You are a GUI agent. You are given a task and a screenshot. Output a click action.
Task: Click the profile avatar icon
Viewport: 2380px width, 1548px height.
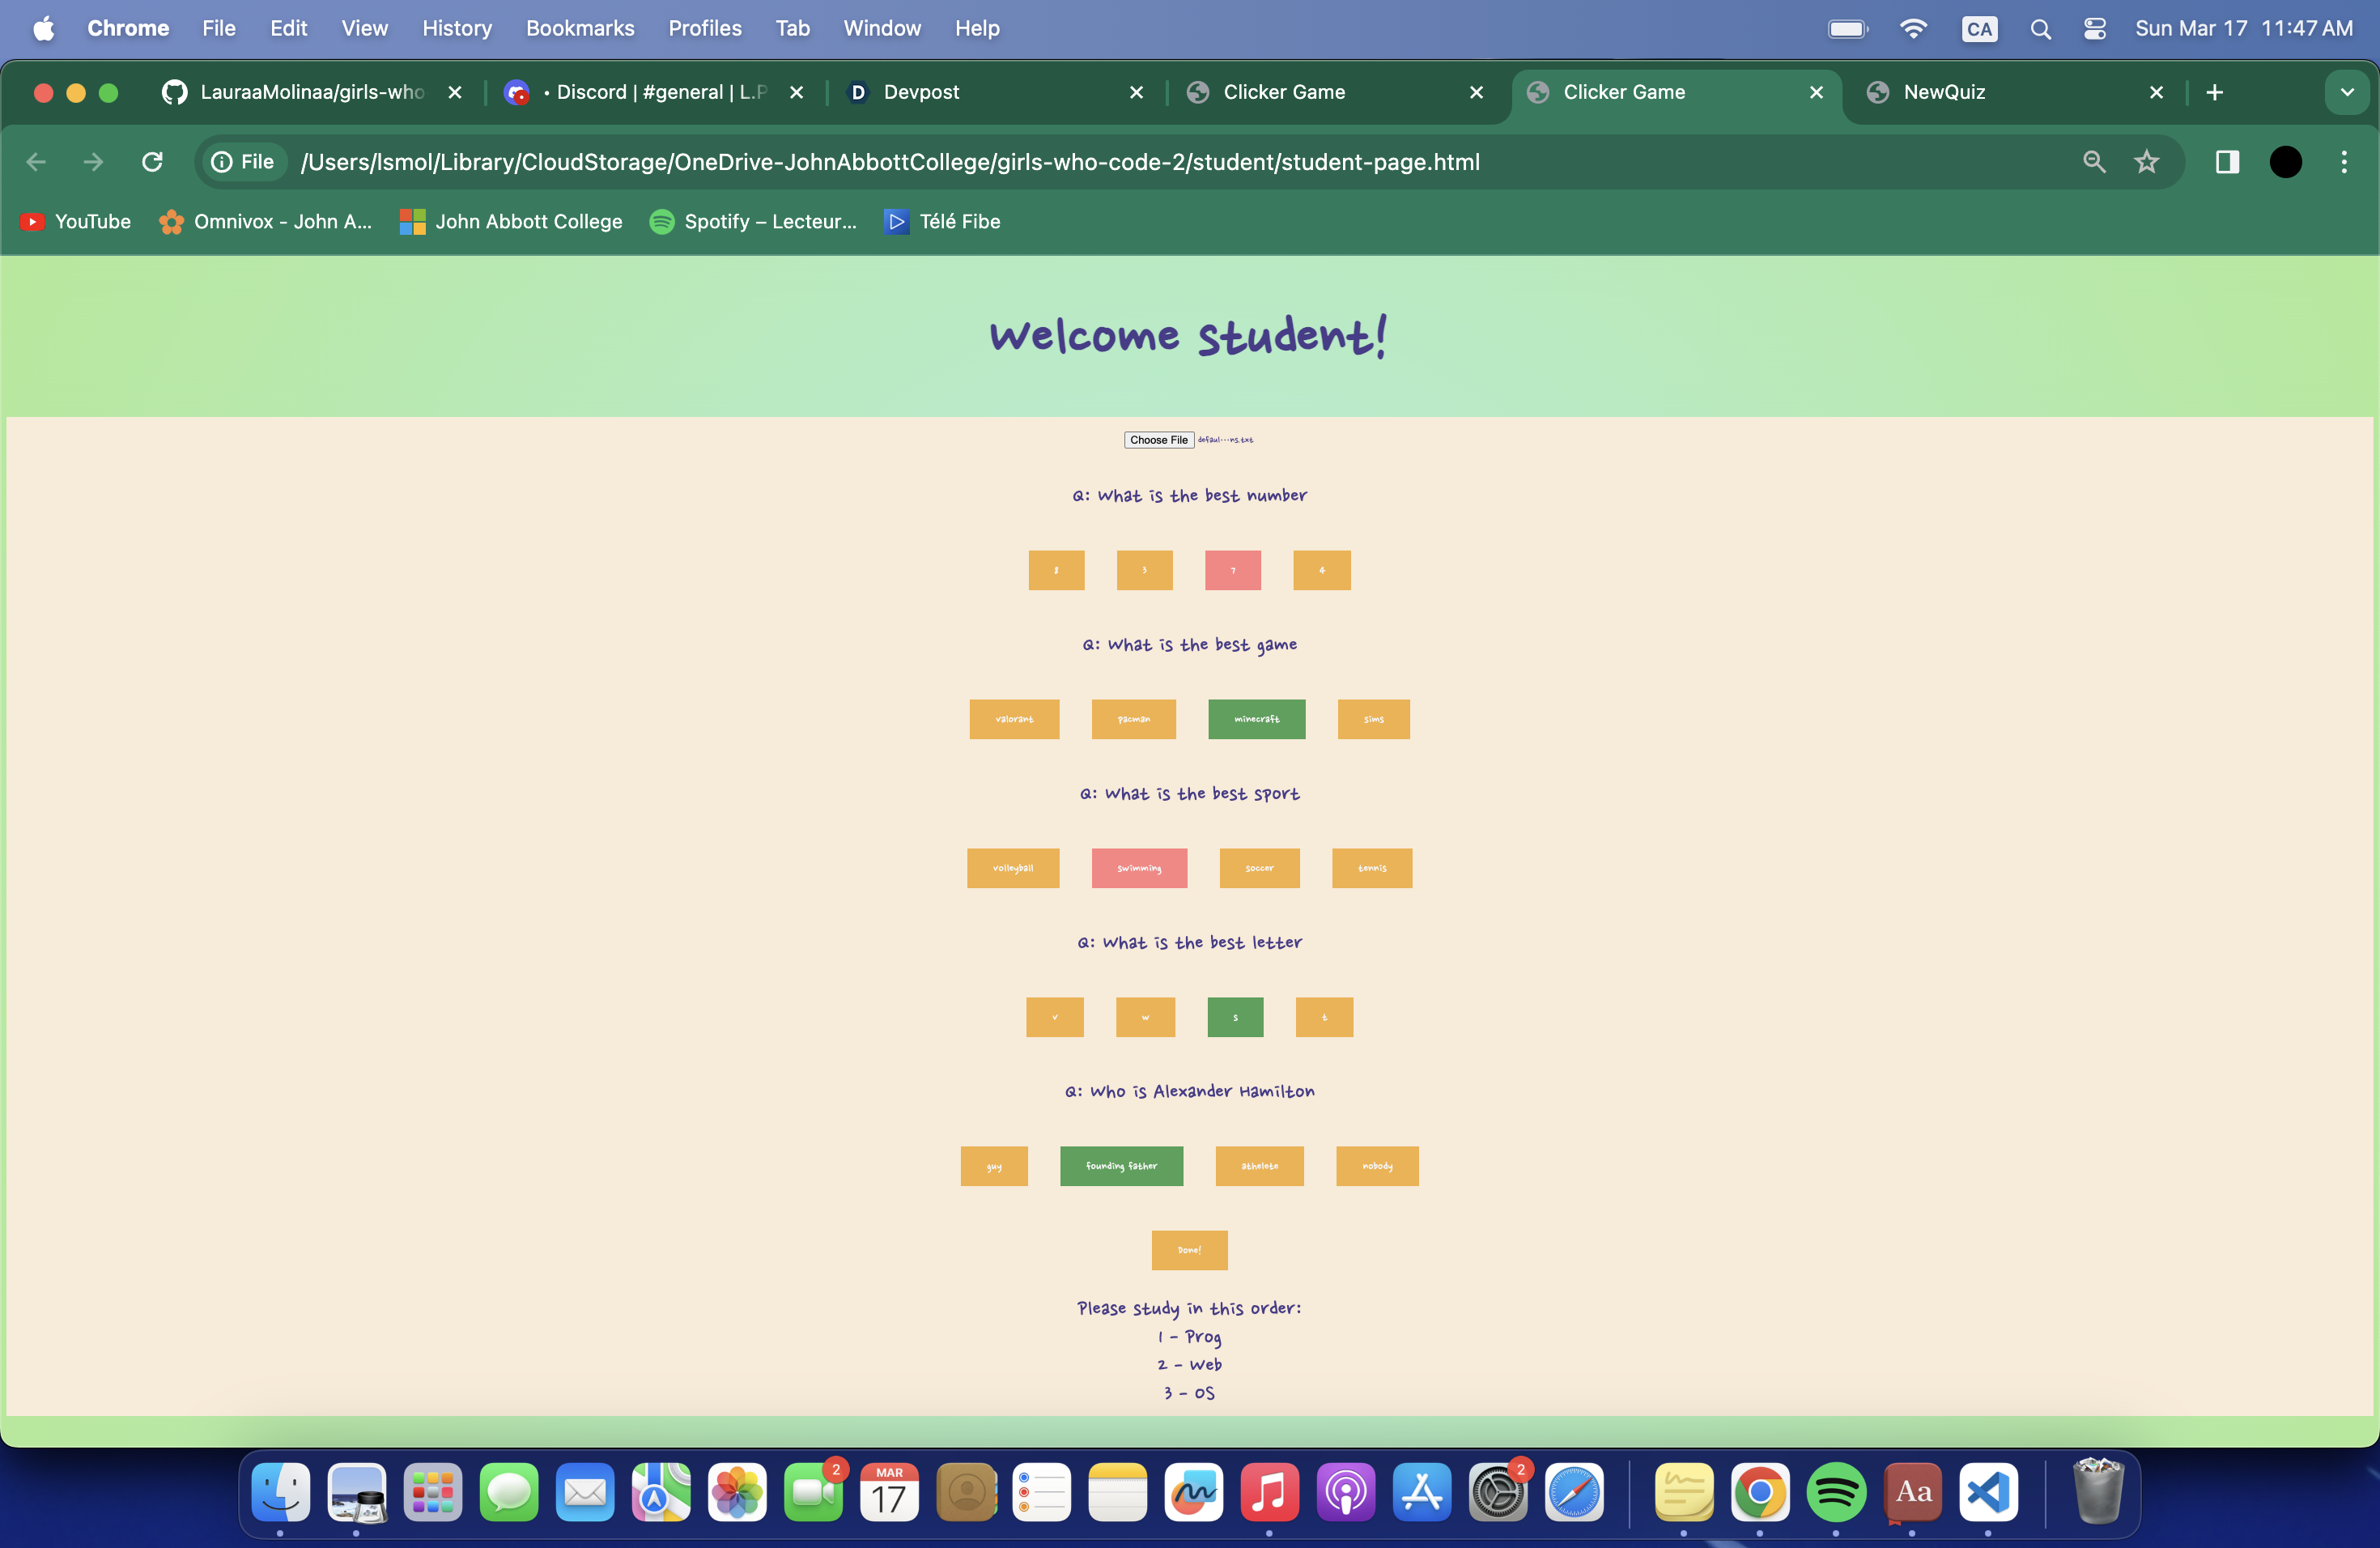pyautogui.click(x=2285, y=162)
